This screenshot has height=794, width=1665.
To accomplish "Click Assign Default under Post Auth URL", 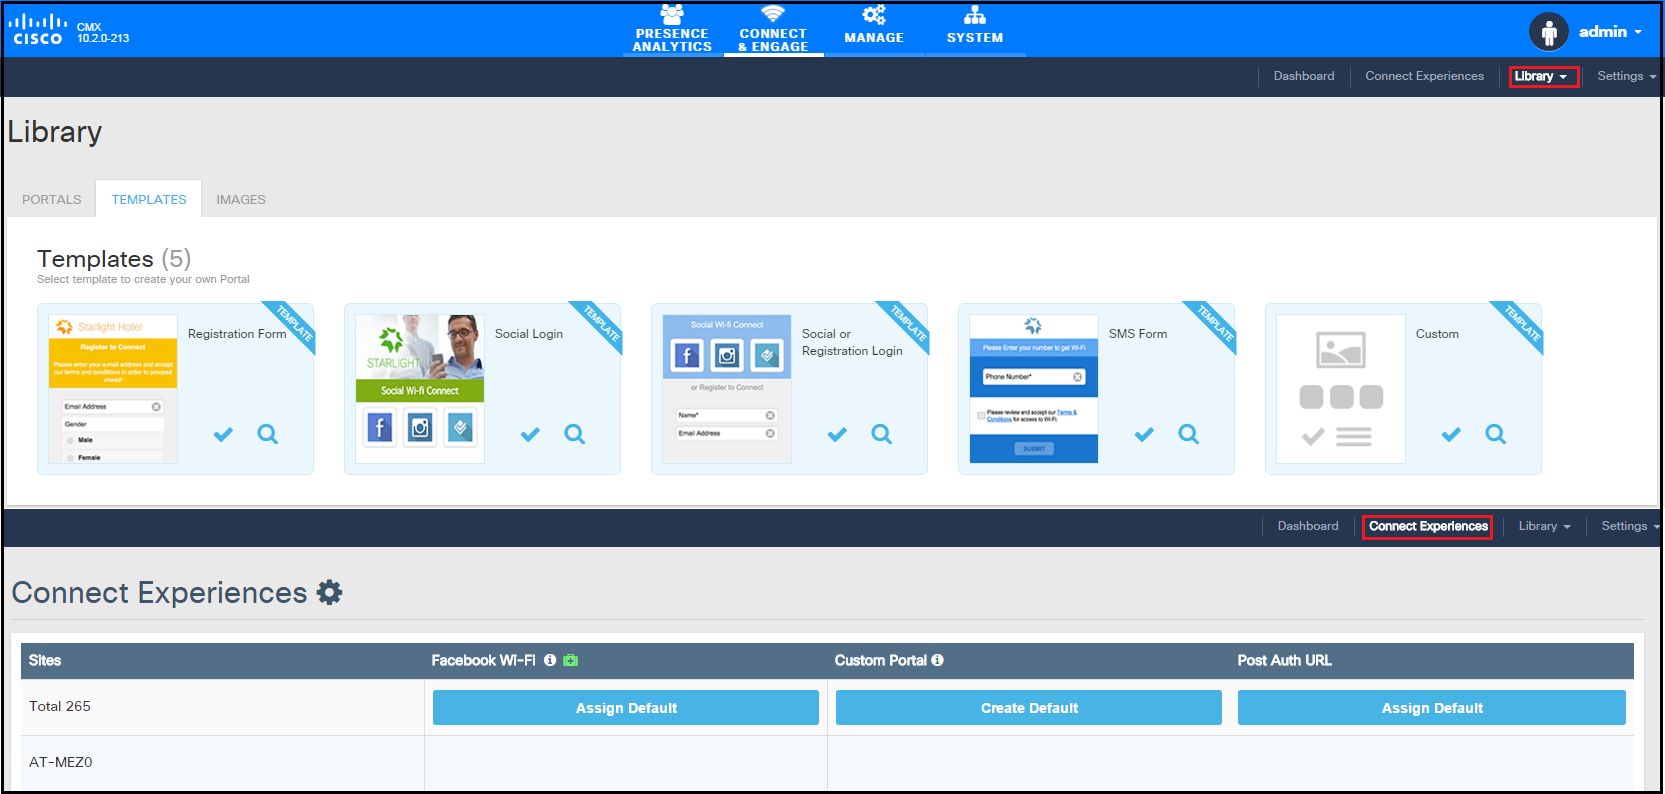I will (1431, 708).
